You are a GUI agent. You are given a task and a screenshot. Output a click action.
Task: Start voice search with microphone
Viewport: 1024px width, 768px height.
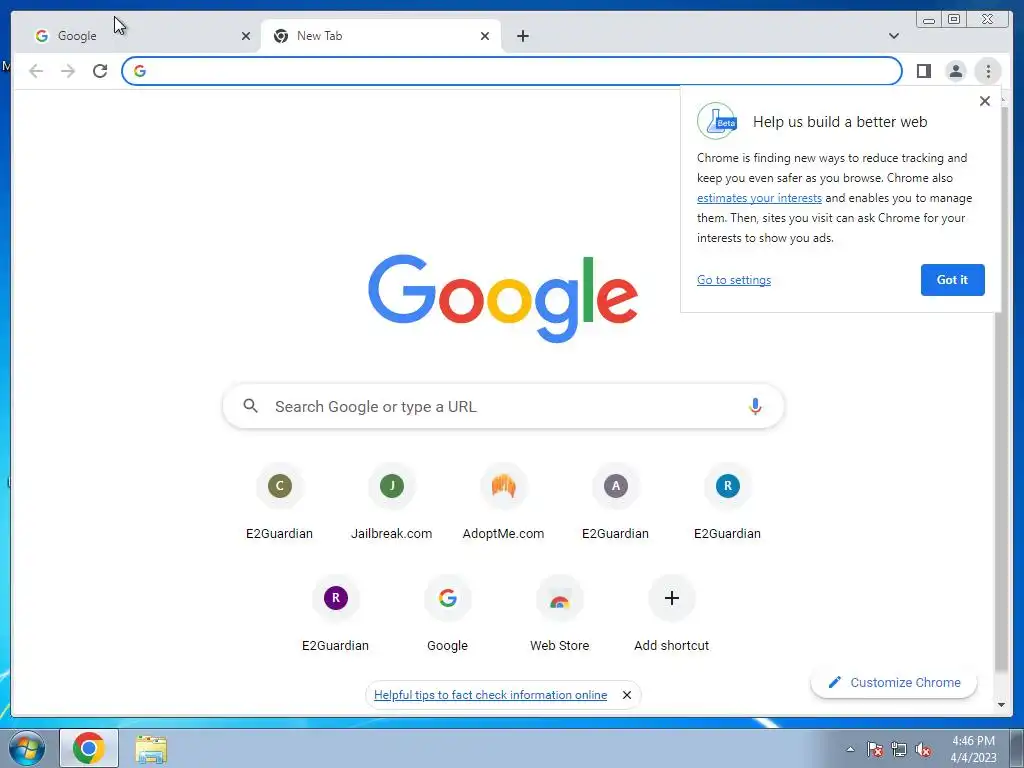pos(755,406)
